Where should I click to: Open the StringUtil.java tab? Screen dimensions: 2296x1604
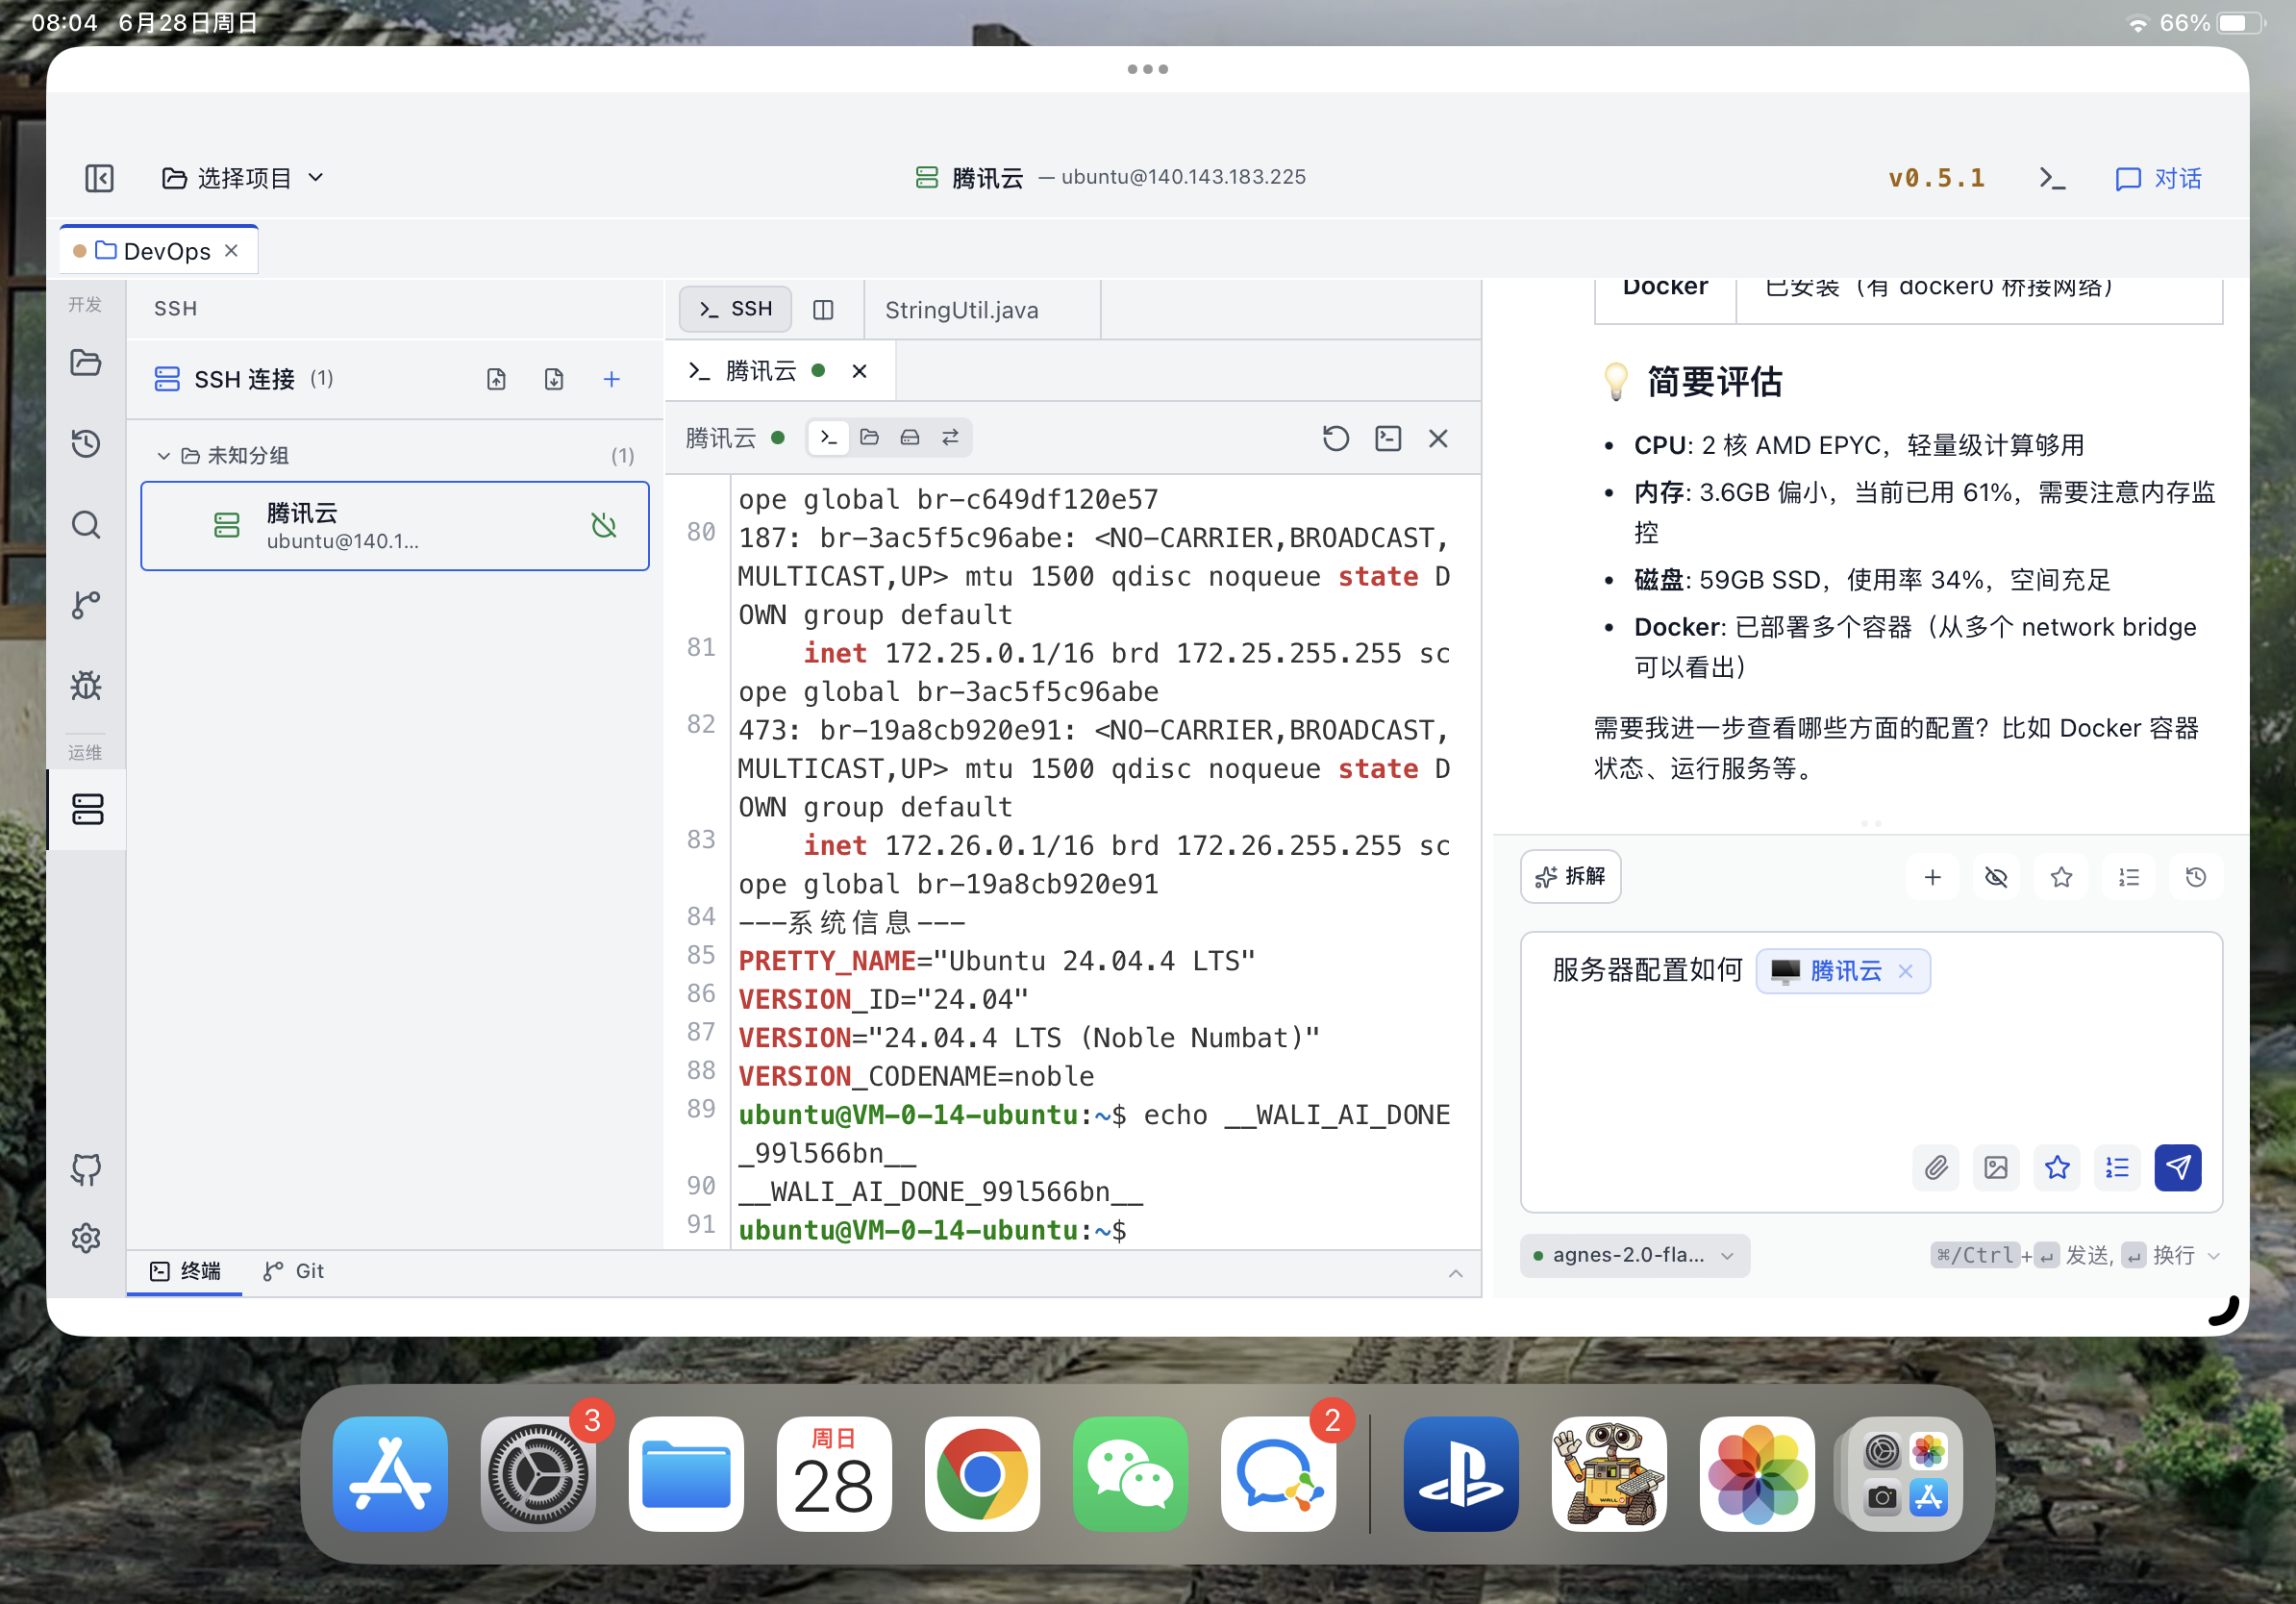tap(962, 310)
